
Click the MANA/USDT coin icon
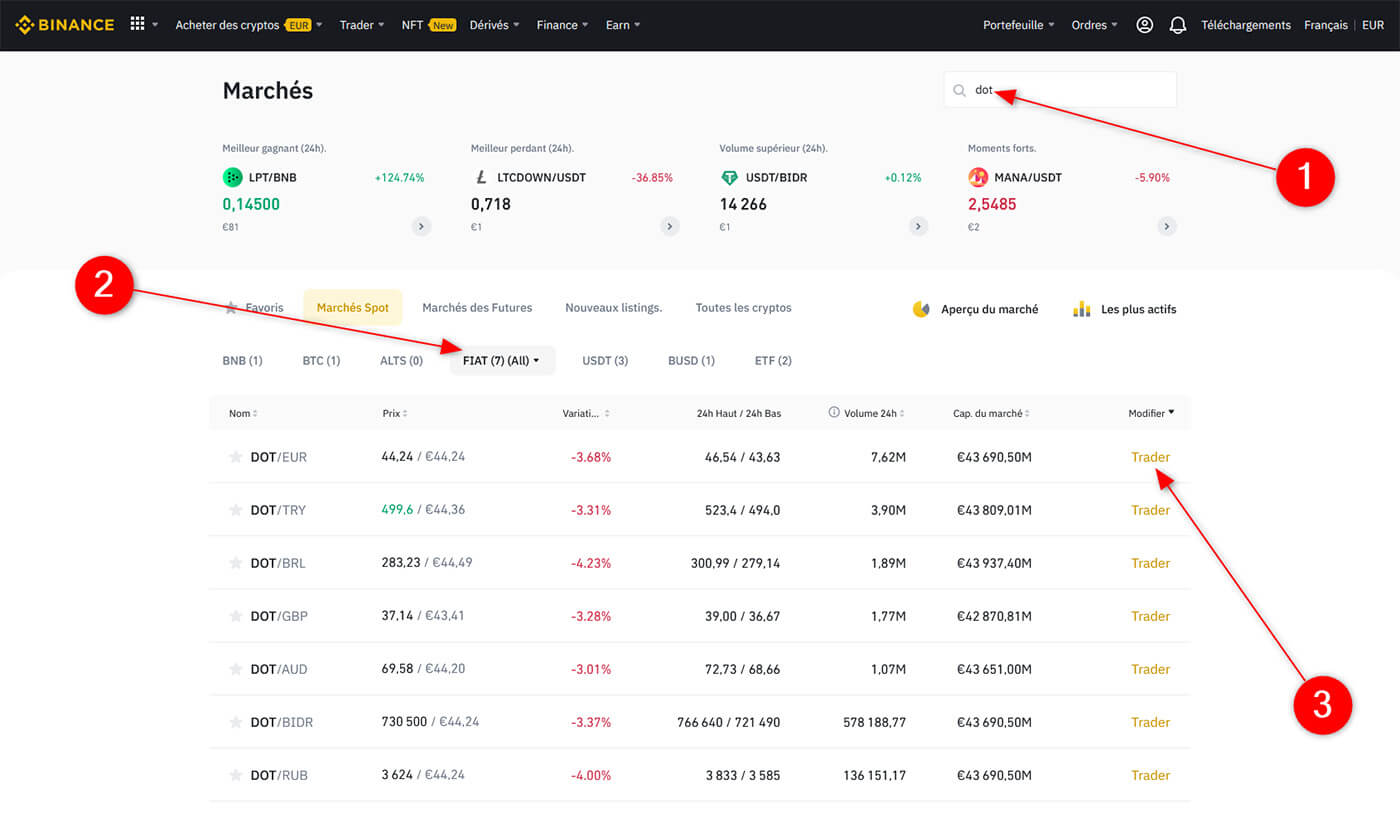[978, 177]
